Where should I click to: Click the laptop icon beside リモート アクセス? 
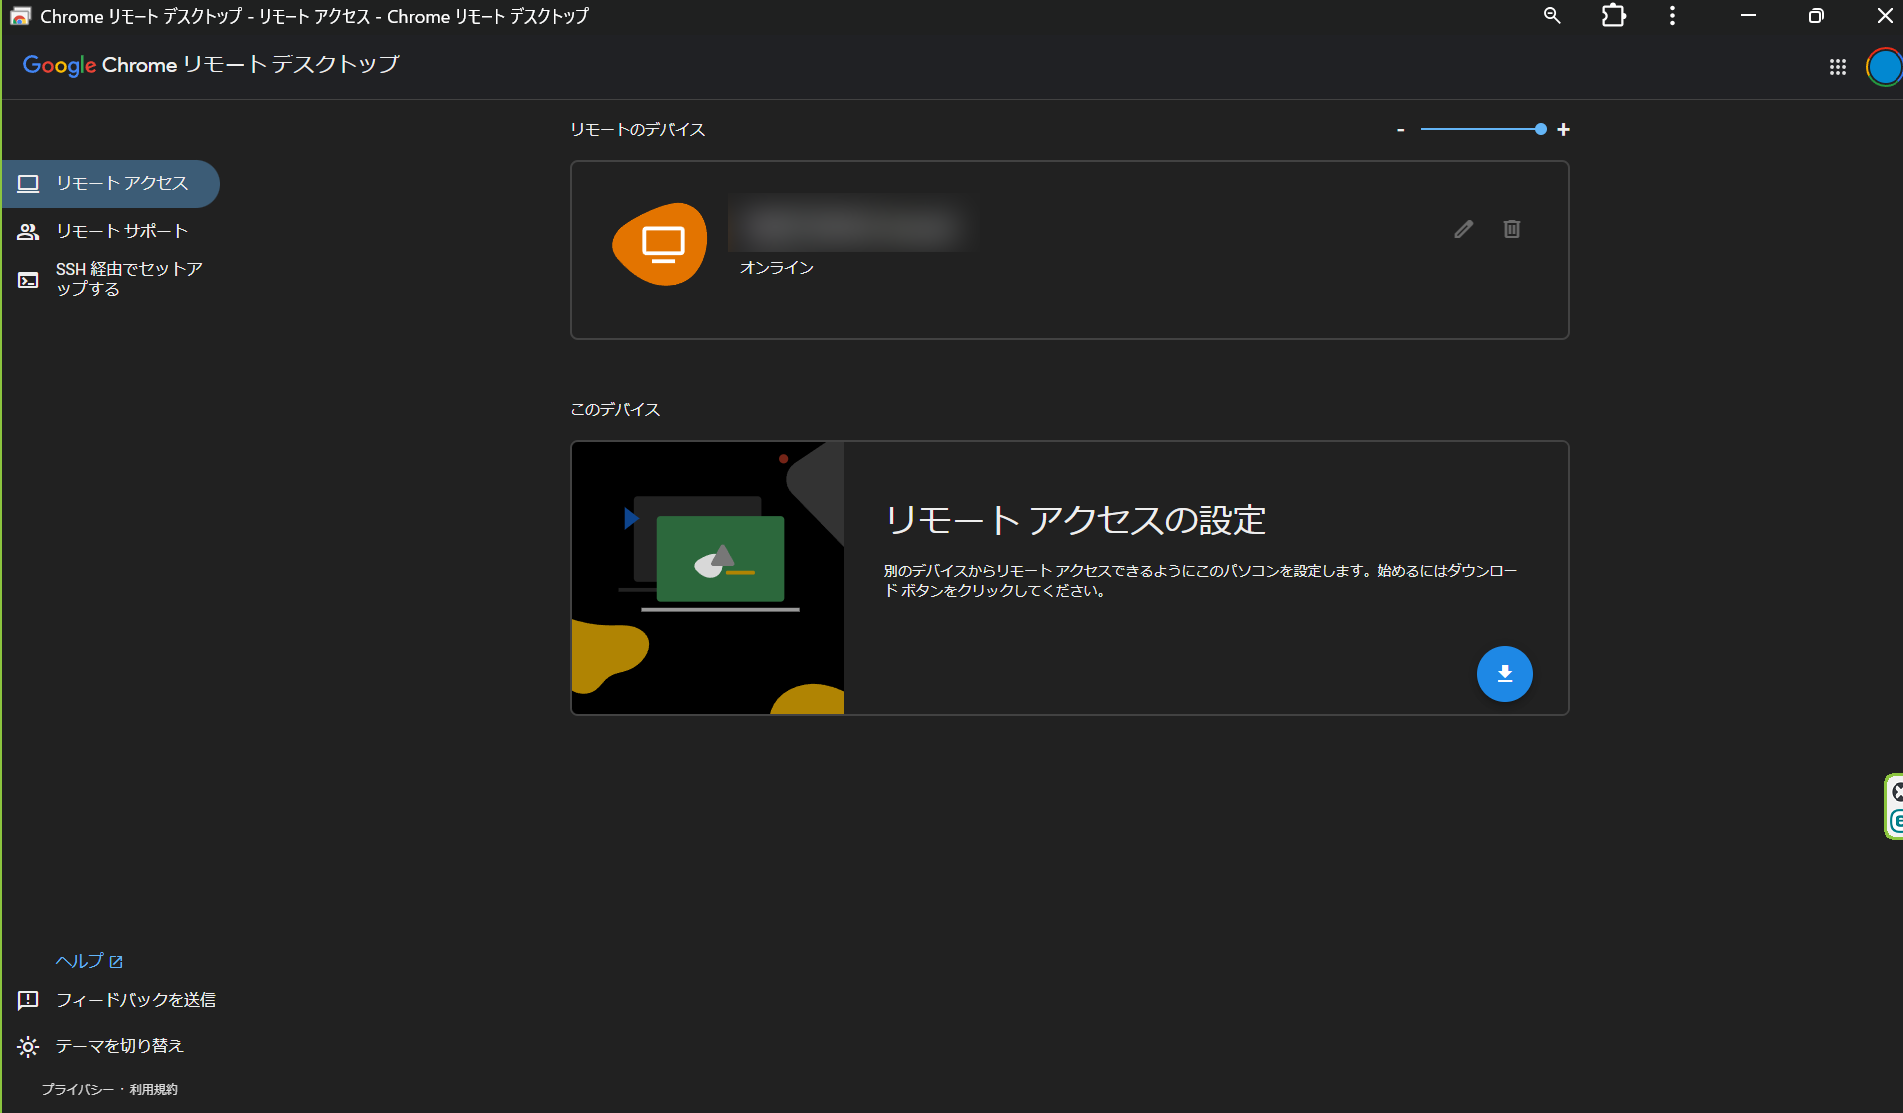click(28, 184)
